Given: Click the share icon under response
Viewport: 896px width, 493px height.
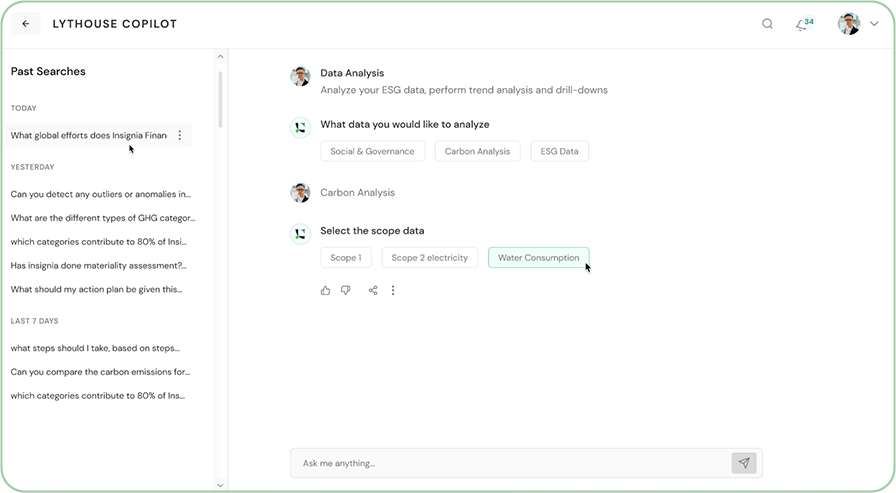Looking at the screenshot, I should [373, 290].
